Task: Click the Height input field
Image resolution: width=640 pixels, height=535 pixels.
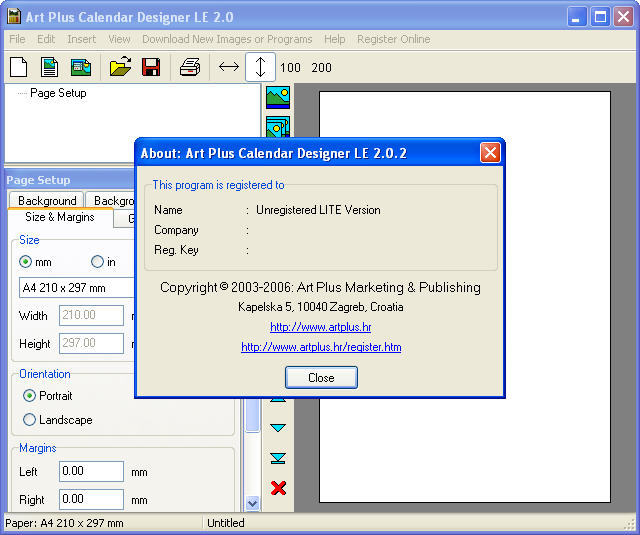Action: 91,343
